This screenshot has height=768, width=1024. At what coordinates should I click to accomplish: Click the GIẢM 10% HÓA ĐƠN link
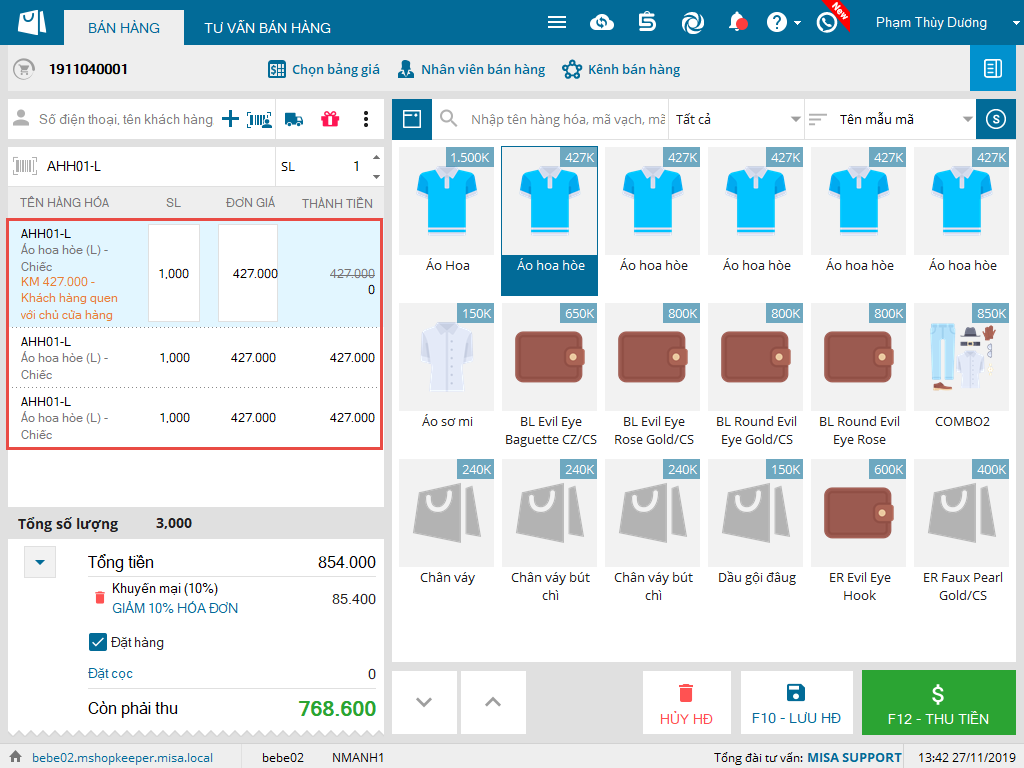(x=175, y=608)
